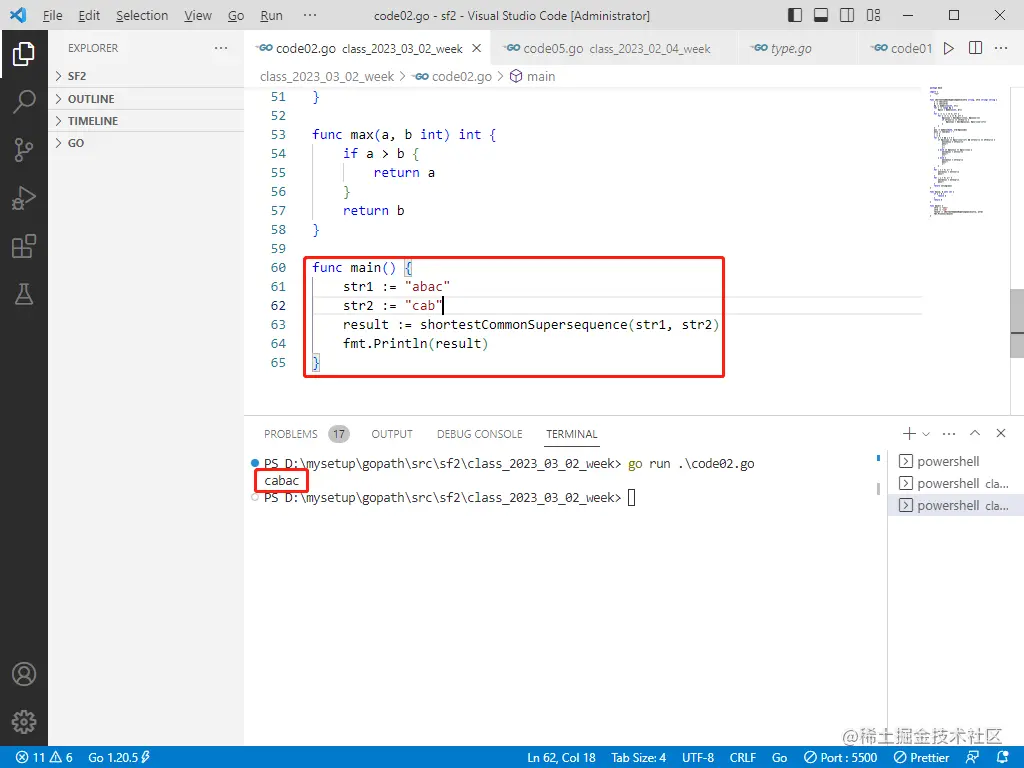Click Tab Size: 4 indentation setting
This screenshot has width=1024, height=768.
639,758
